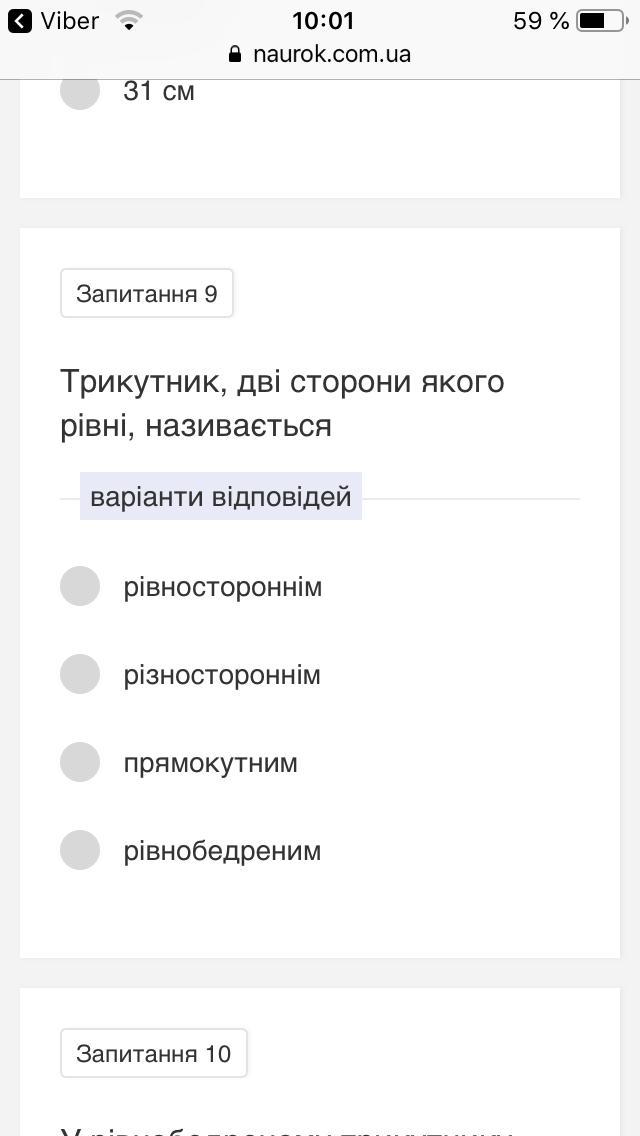
Task: Click the прямокутним answer text
Action: tap(210, 763)
